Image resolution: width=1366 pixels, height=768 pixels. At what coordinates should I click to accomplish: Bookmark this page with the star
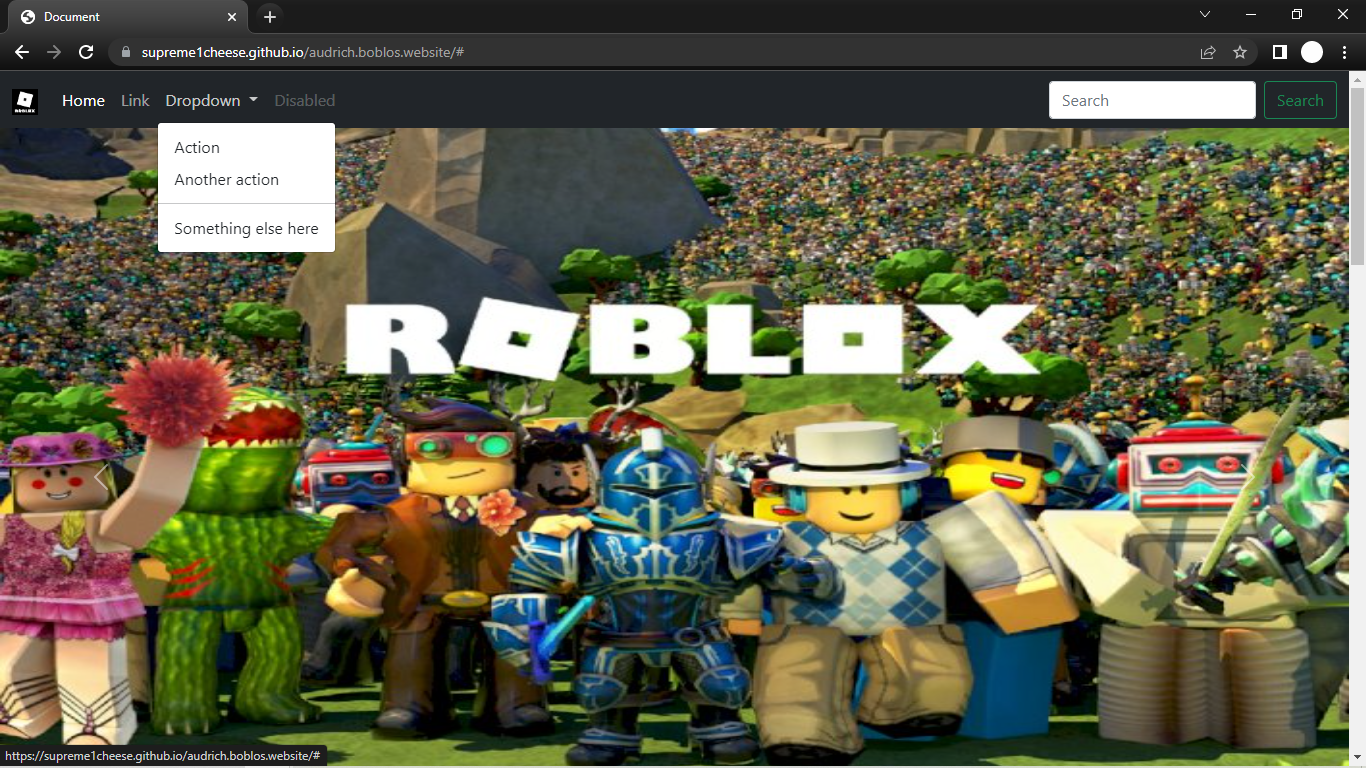(1240, 52)
